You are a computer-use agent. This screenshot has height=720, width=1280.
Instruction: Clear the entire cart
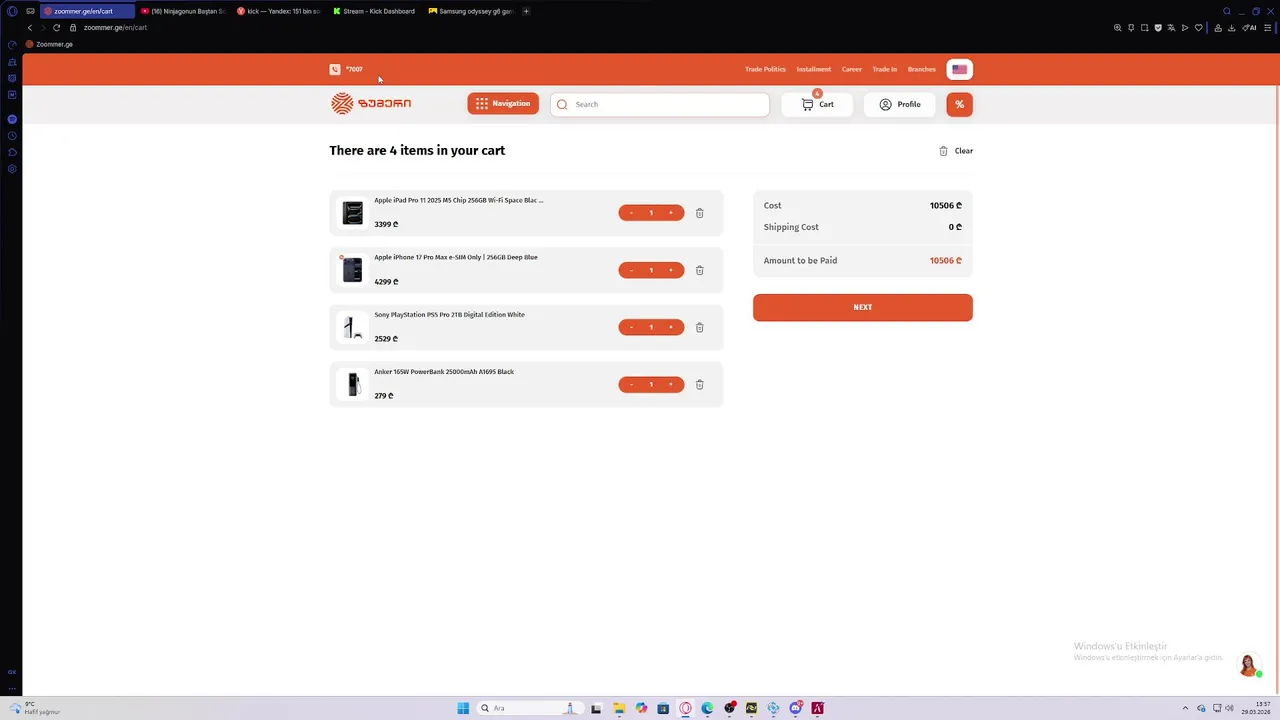[x=956, y=151]
